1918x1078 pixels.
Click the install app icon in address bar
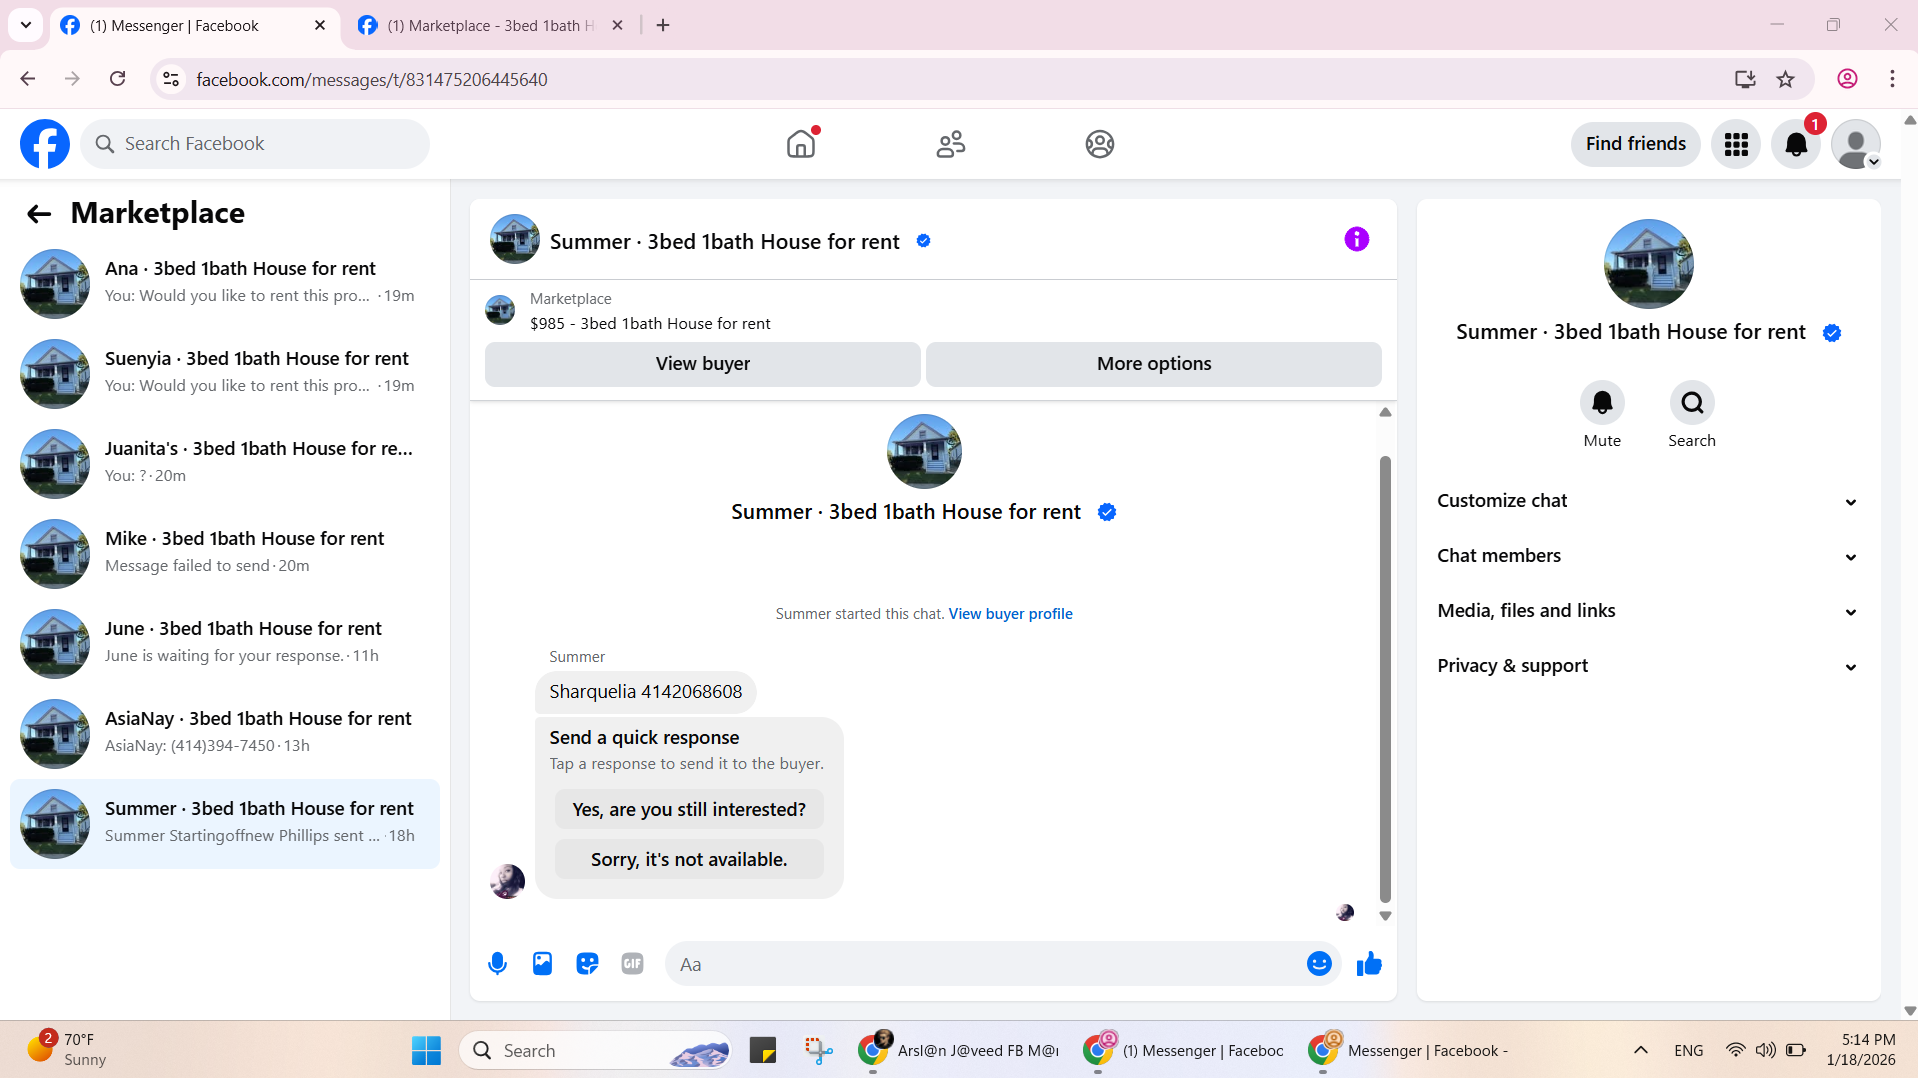(1745, 79)
